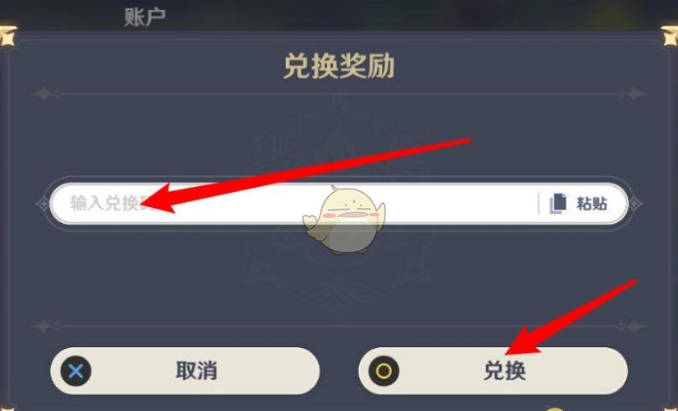The image size is (678, 411).
Task: Click the 粘贴 paste label
Action: click(x=592, y=204)
